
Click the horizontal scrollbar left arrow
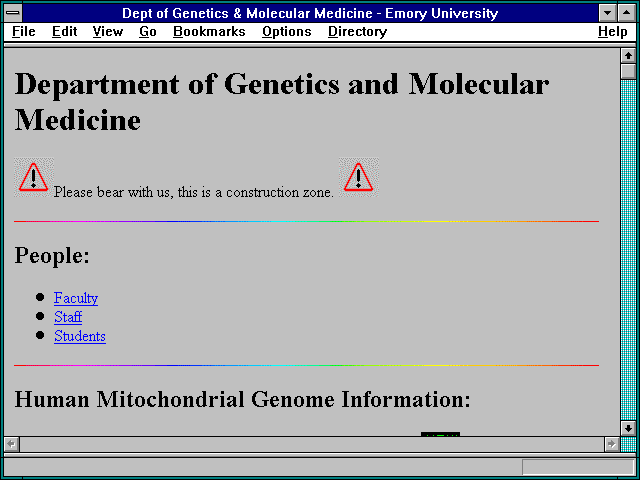click(11, 444)
